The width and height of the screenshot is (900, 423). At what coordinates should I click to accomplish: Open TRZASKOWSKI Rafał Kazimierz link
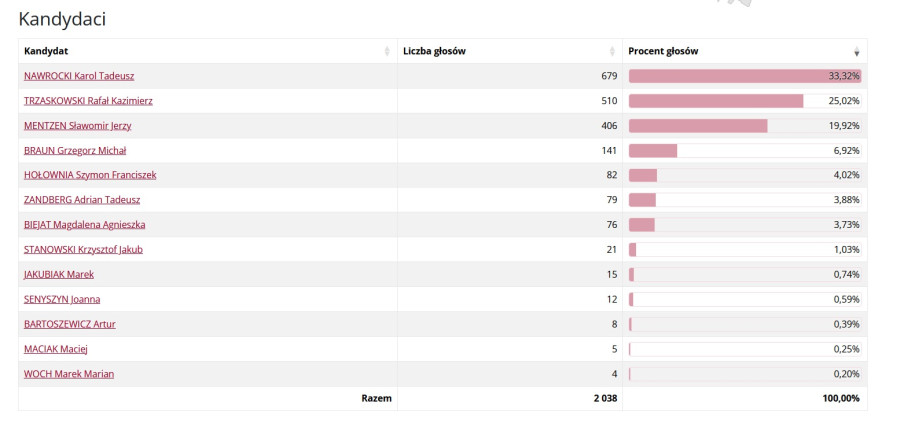[x=88, y=101]
